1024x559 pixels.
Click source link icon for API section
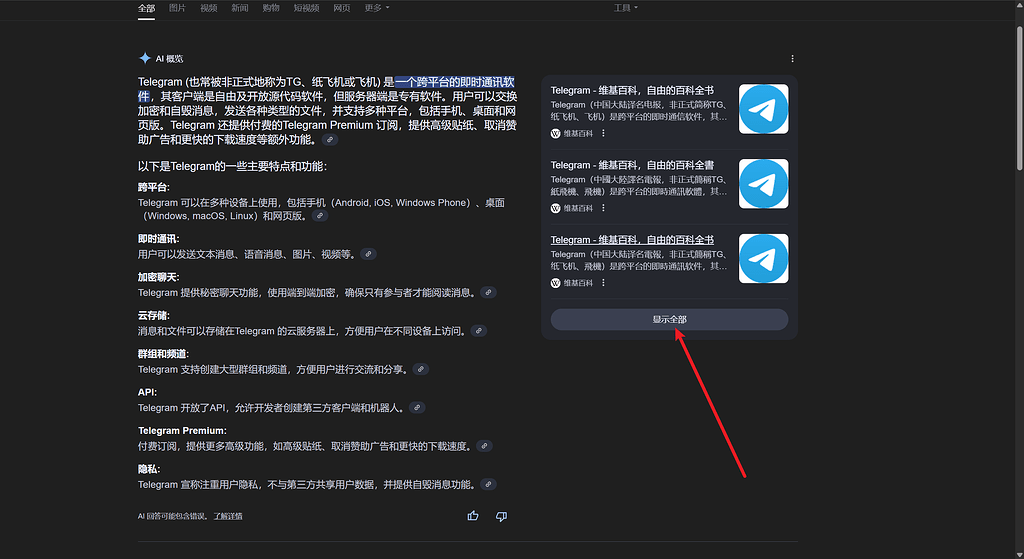tap(417, 407)
